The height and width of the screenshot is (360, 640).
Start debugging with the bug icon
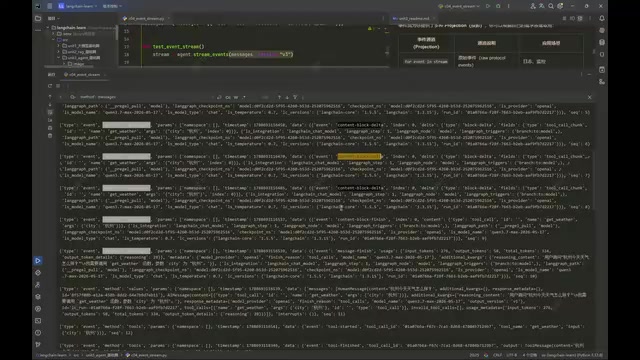coord(498,6)
